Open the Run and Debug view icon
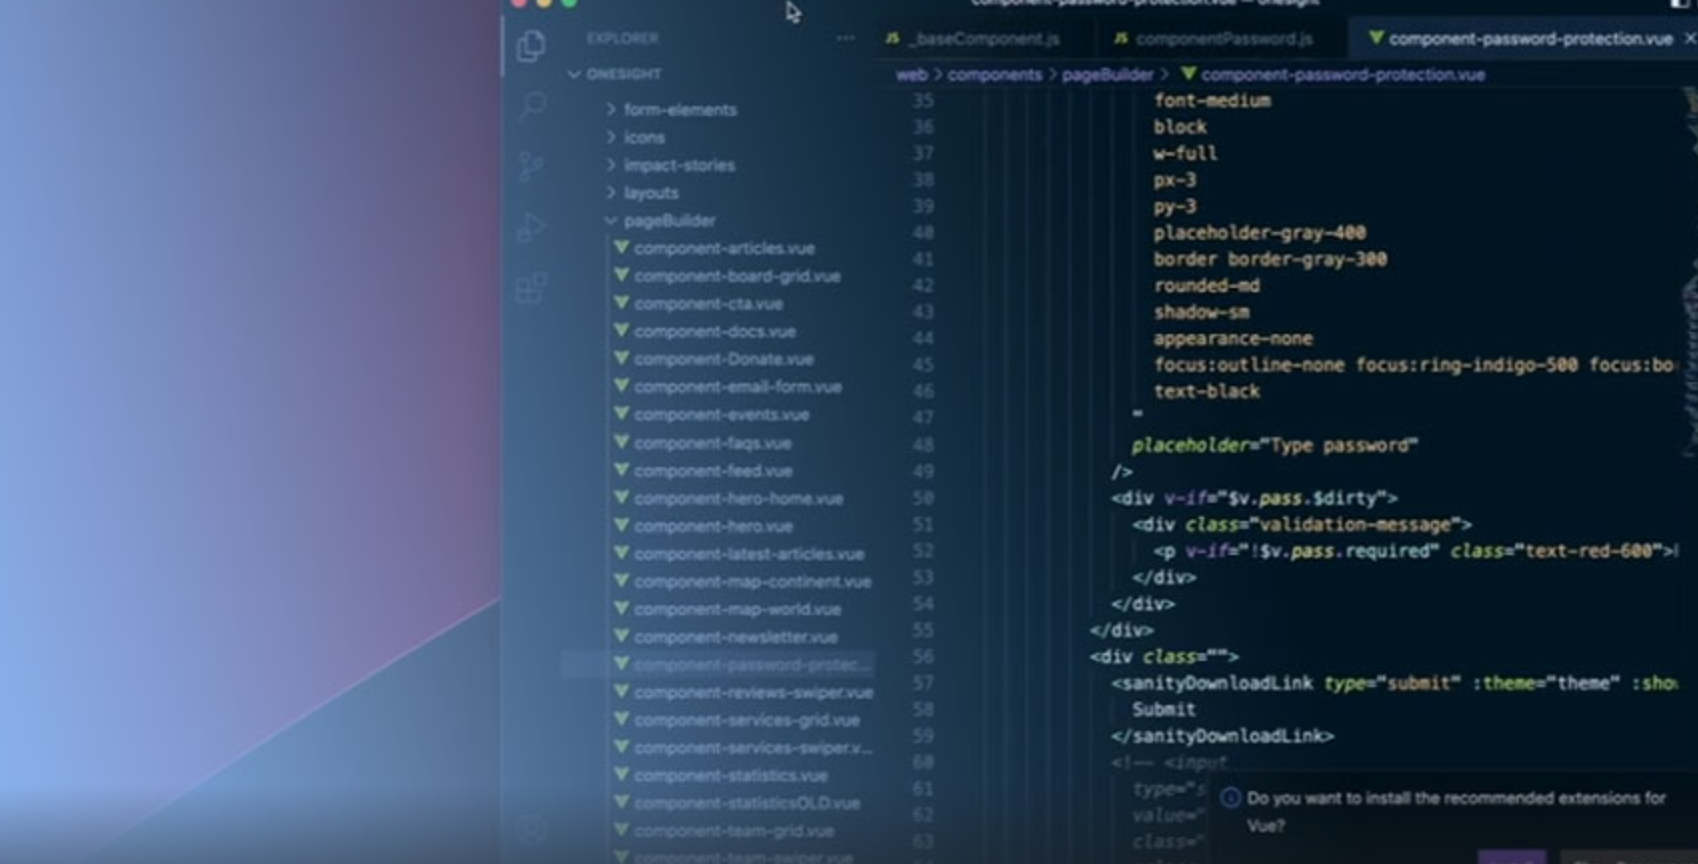 [x=532, y=227]
